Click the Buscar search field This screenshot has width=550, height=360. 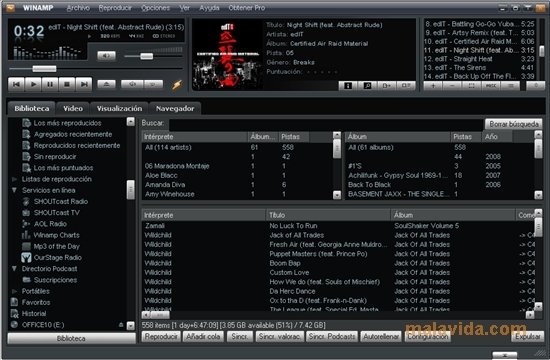pyautogui.click(x=326, y=124)
